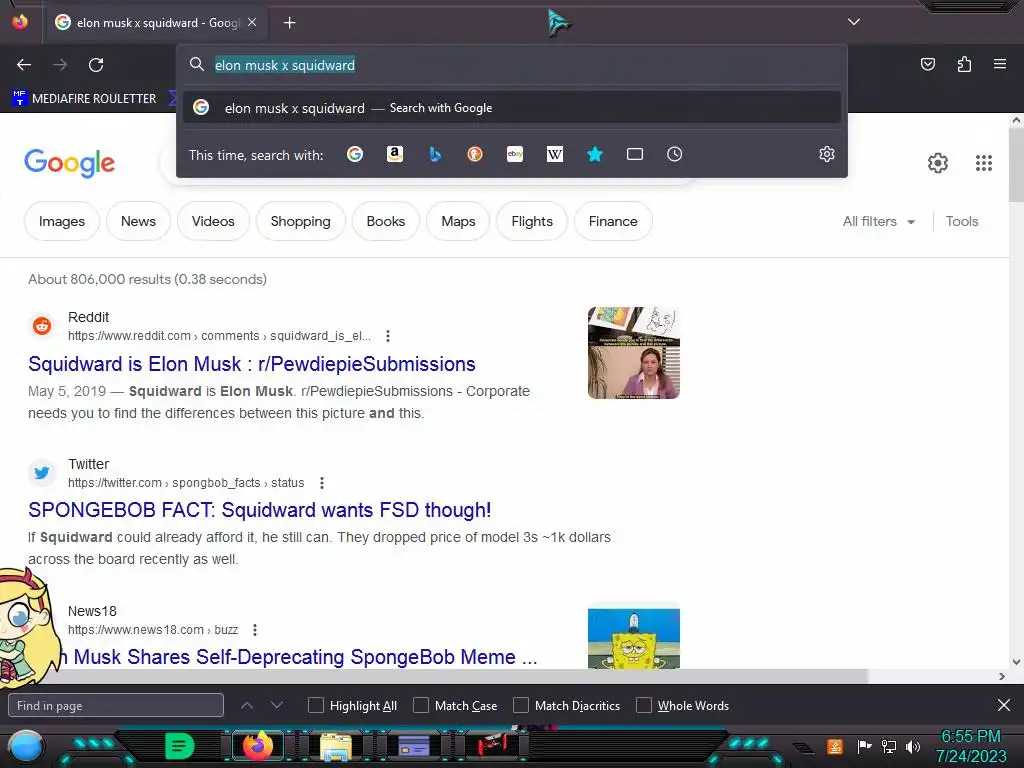
Task: Search this time with Wikipedia icon
Action: click(554, 154)
